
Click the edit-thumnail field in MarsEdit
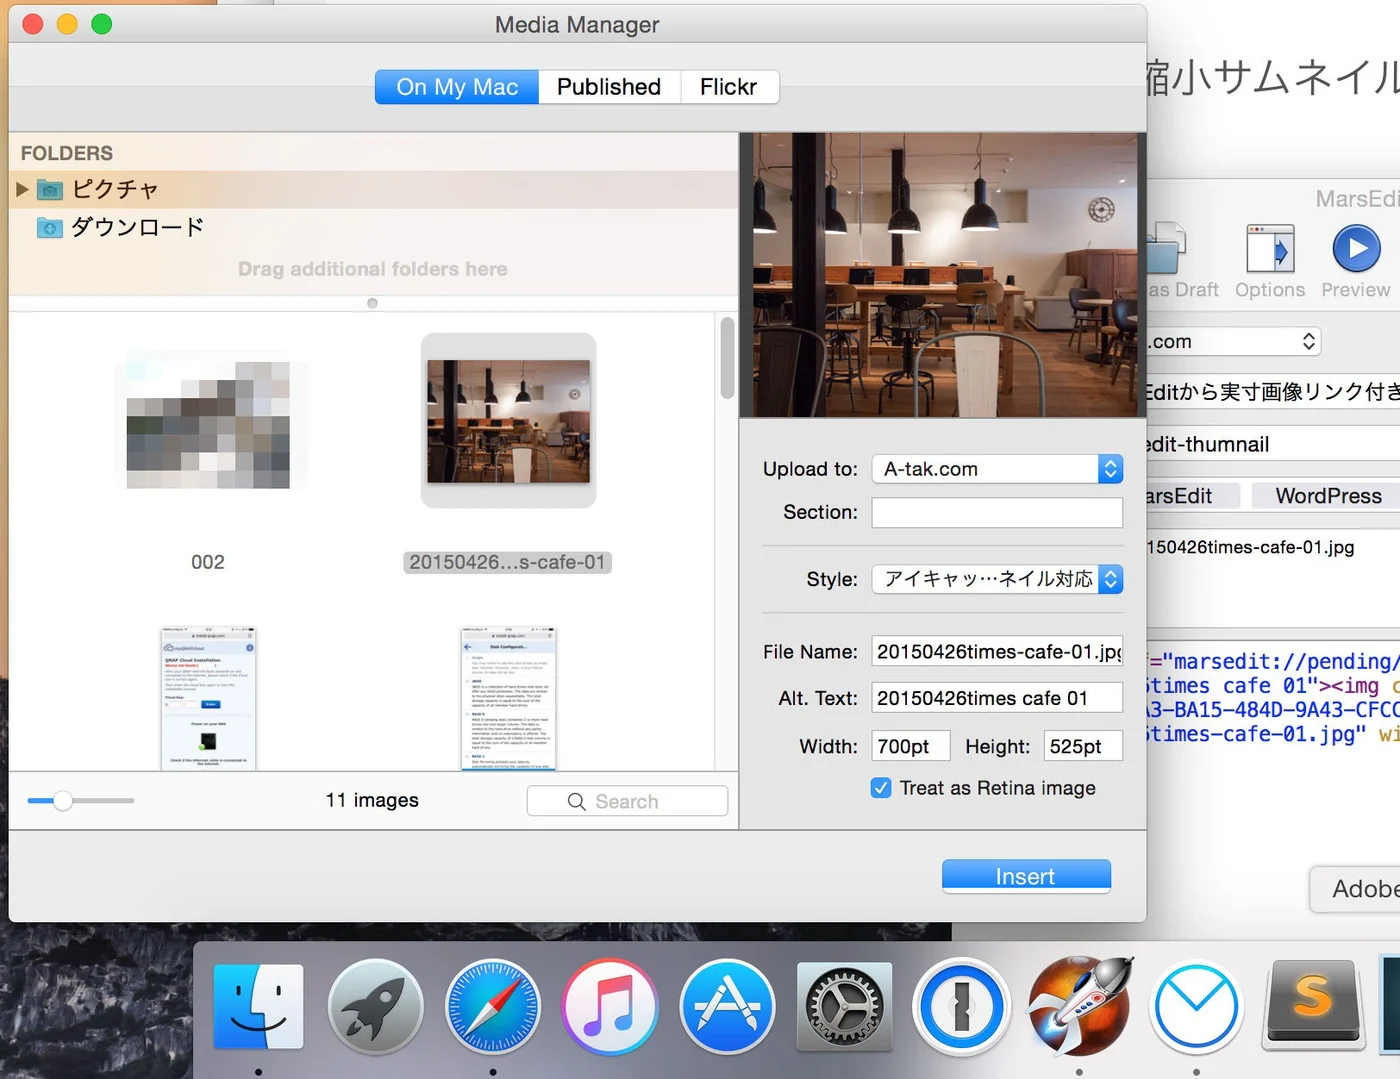1272,444
